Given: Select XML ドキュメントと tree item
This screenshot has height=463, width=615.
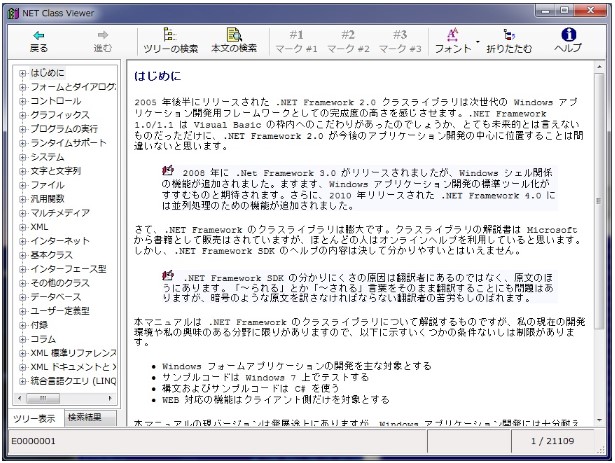Looking at the screenshot, I should 73,367.
